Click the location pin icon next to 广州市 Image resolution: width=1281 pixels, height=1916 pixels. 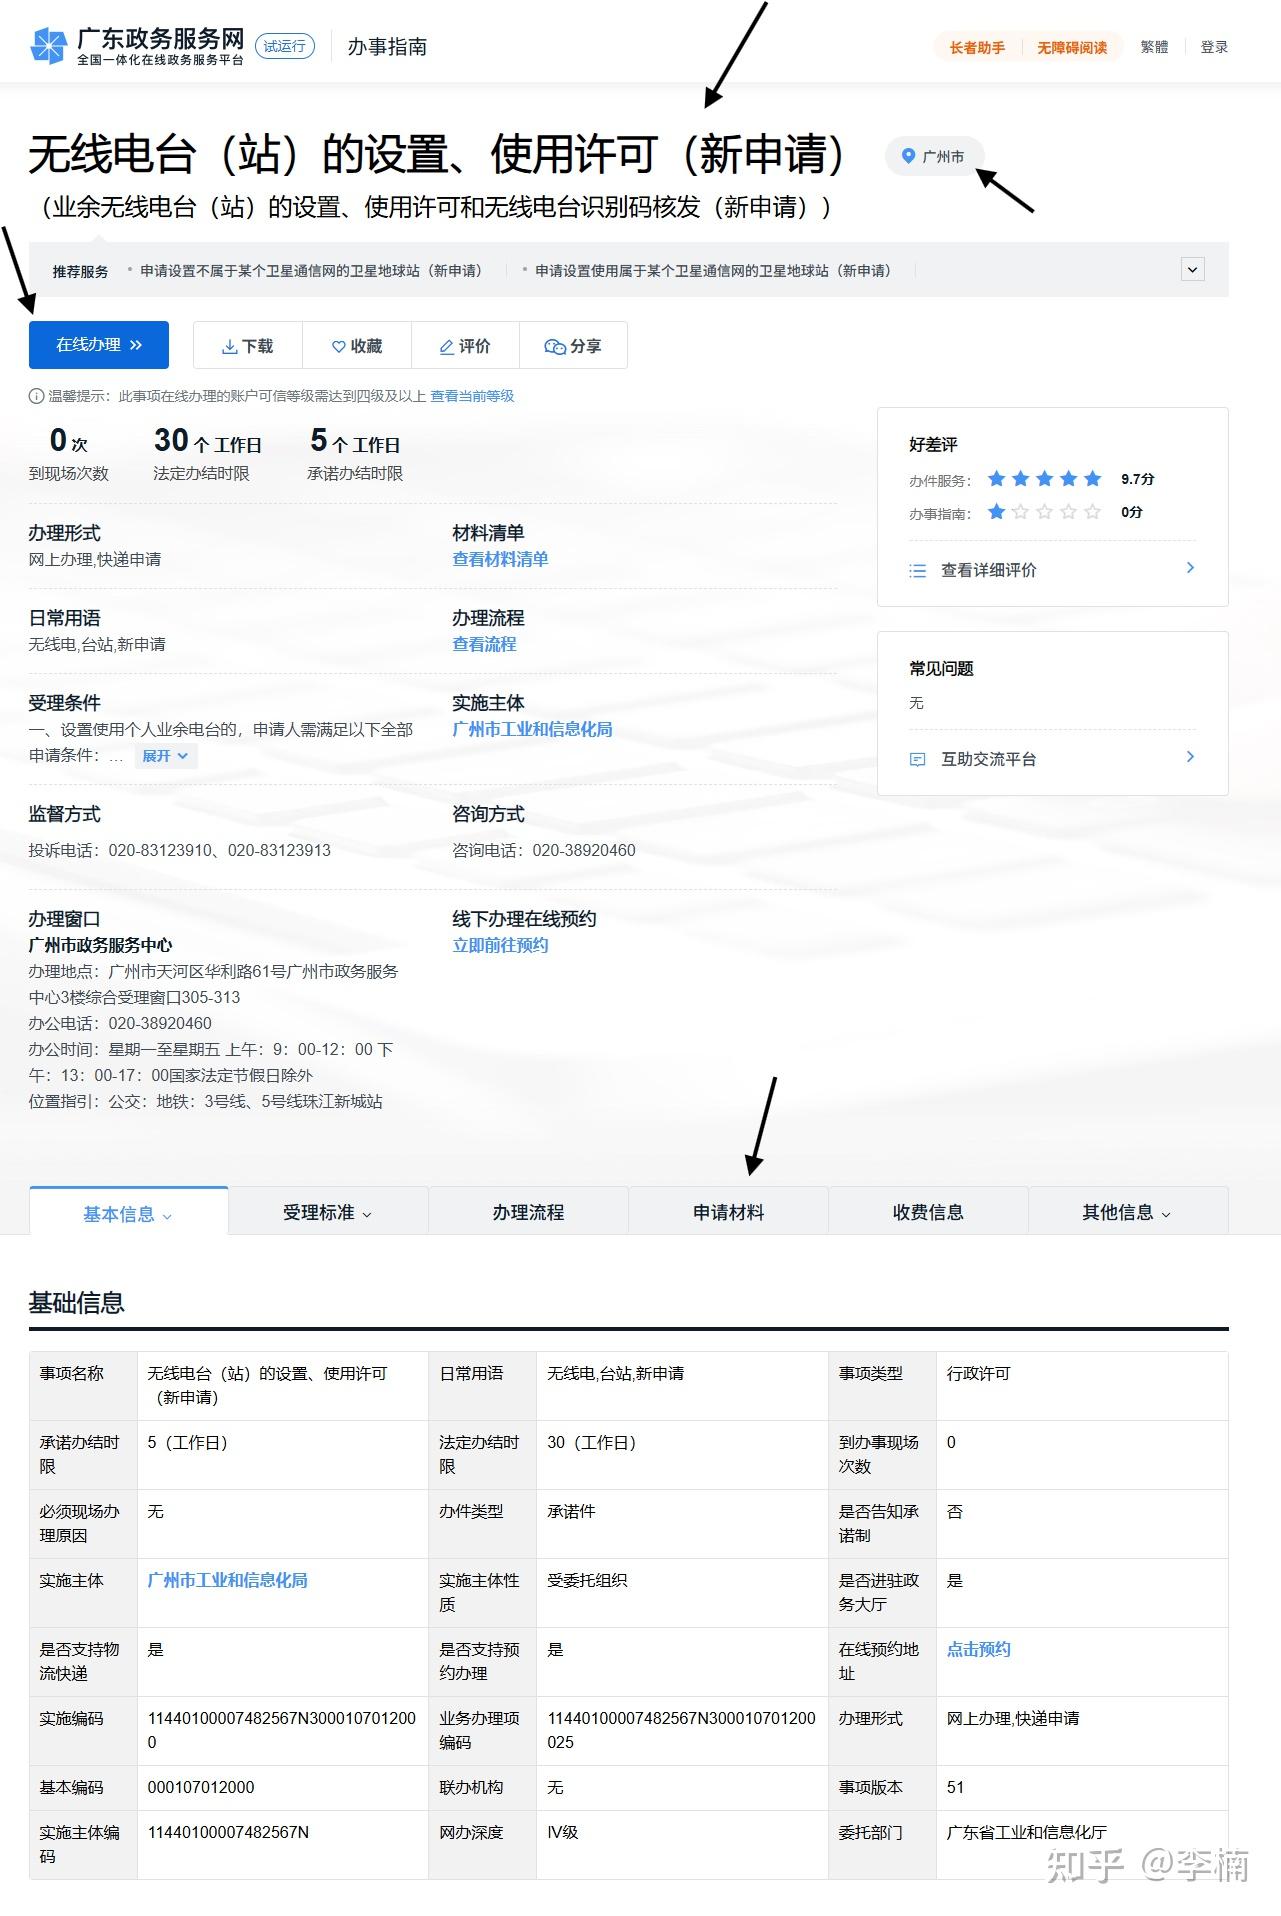(908, 156)
